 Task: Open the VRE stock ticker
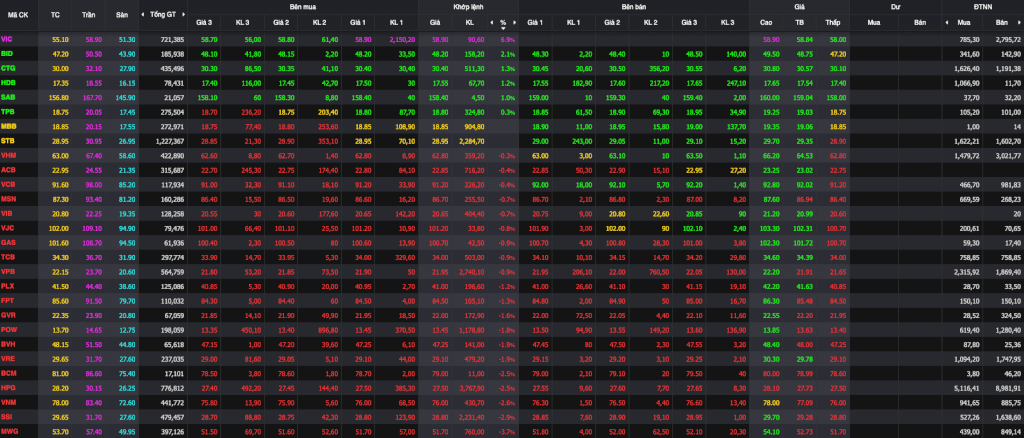8,358
